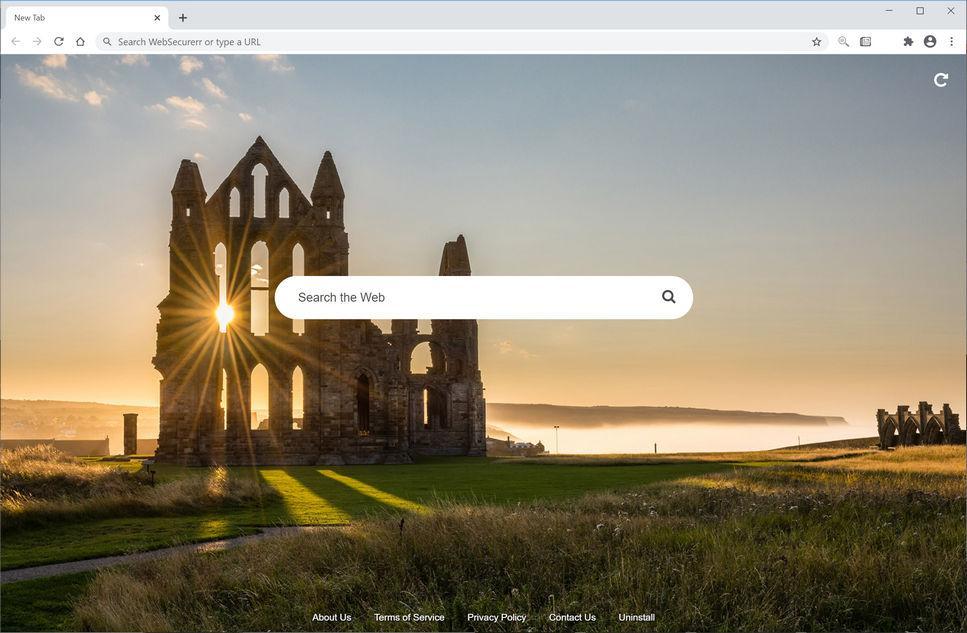
Task: Minimize the browser window
Action: 889,10
